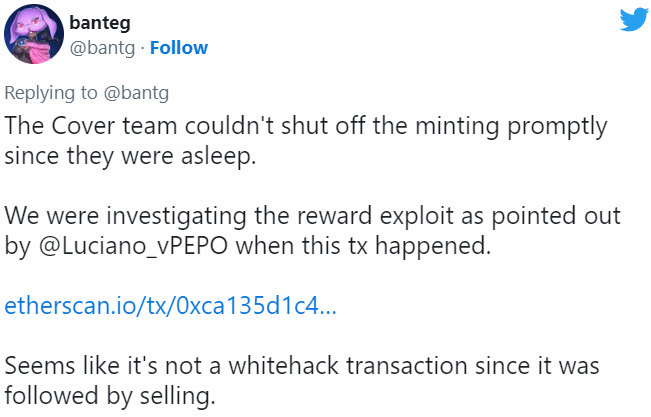This screenshot has width=651, height=417.
Task: Open the @bantg handle beside Follow
Action: coord(103,48)
